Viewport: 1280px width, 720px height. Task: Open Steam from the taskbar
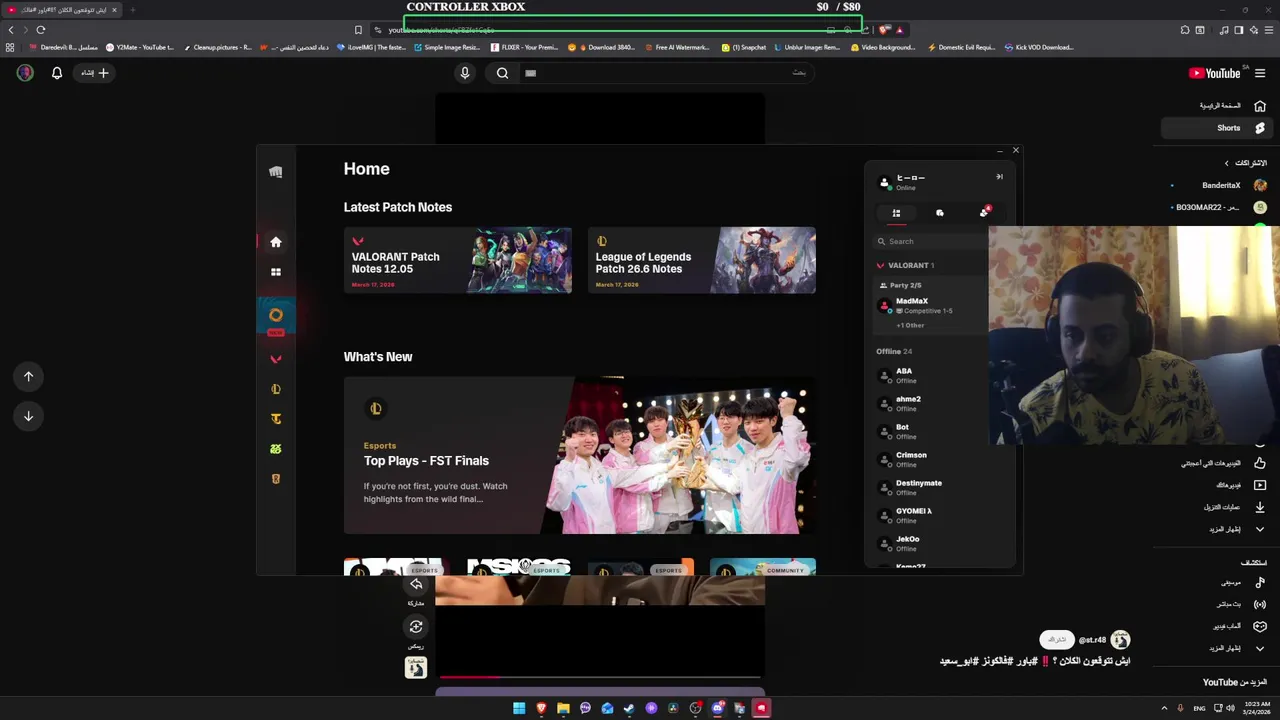(x=629, y=708)
